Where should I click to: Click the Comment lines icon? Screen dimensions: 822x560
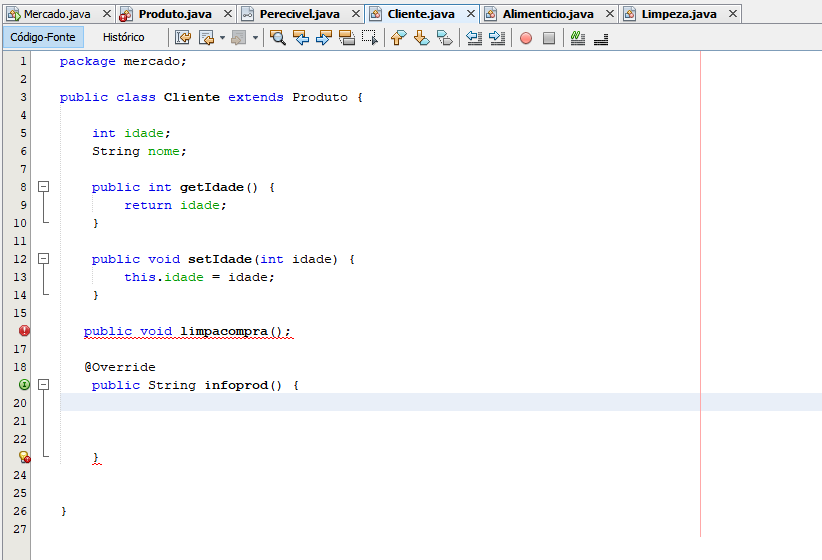click(x=578, y=38)
